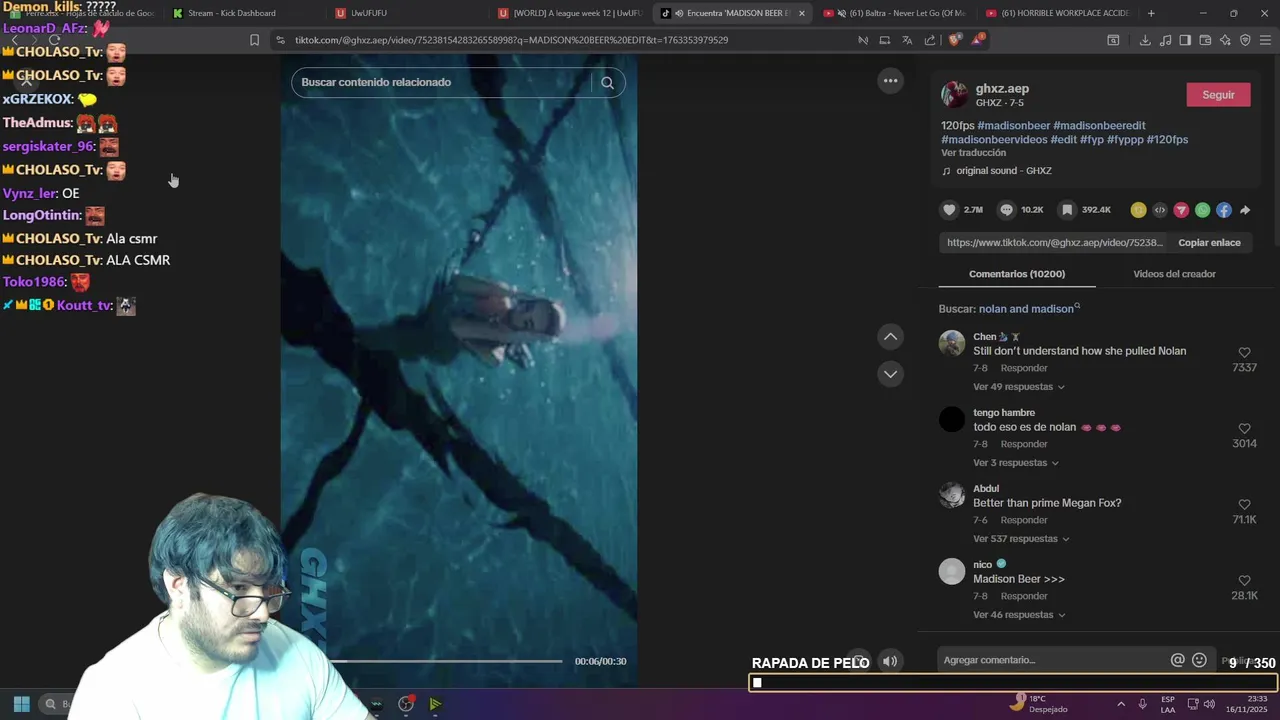Viewport: 1280px width, 720px height.
Task: Open the browser music playlist icon
Action: pyautogui.click(x=1165, y=40)
